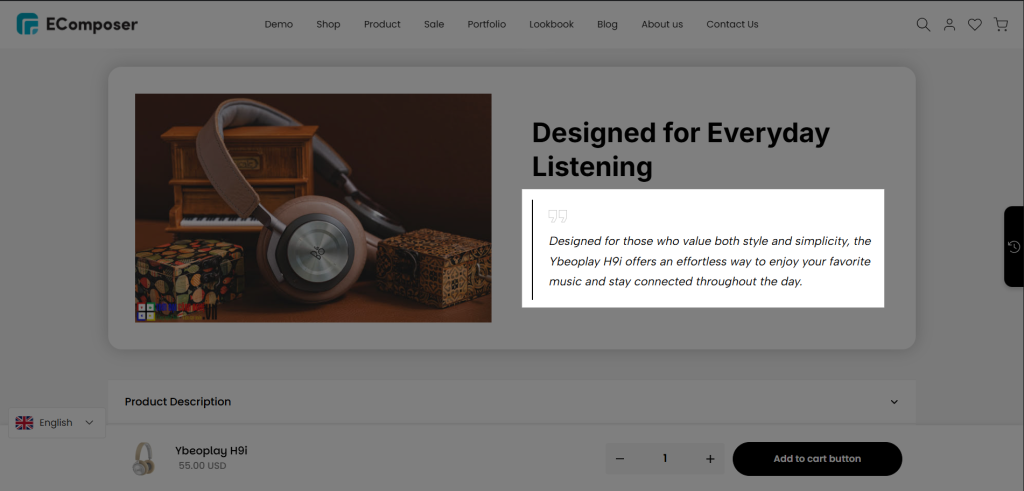Visit the About us page

(662, 24)
